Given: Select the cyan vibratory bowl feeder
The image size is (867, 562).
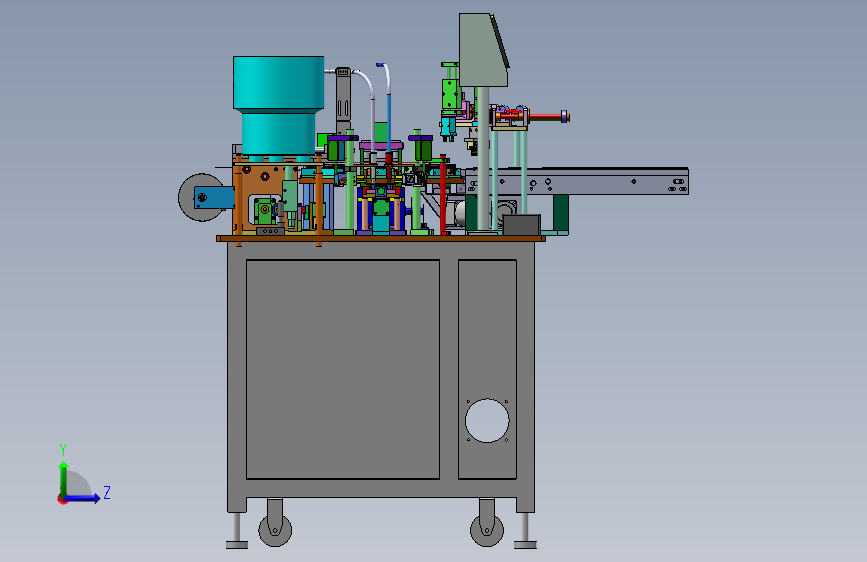Looking at the screenshot, I should pyautogui.click(x=279, y=105).
